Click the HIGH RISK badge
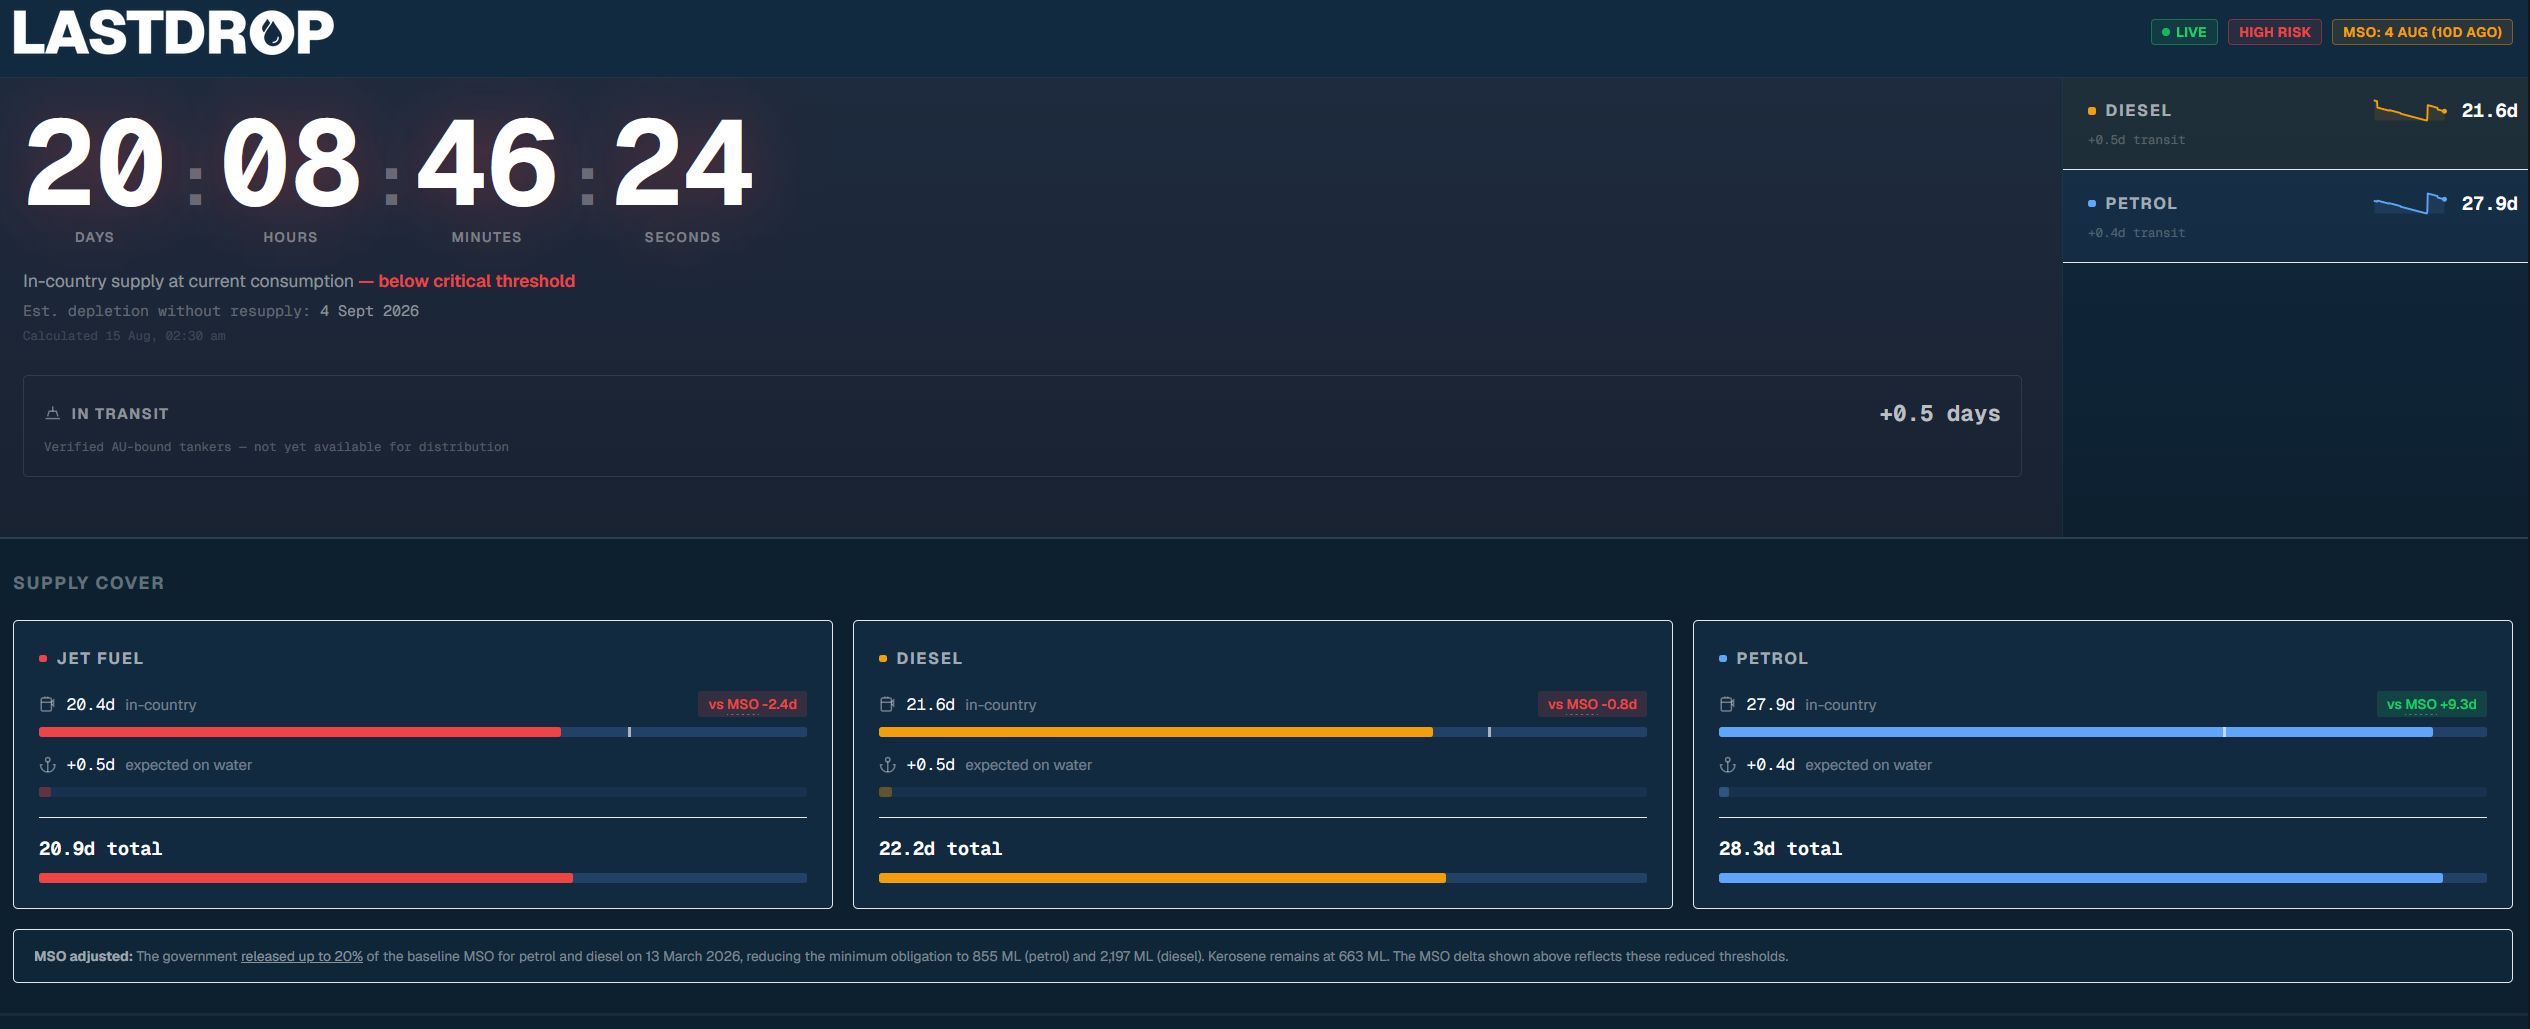Image resolution: width=2530 pixels, height=1029 pixels. 2275,32
